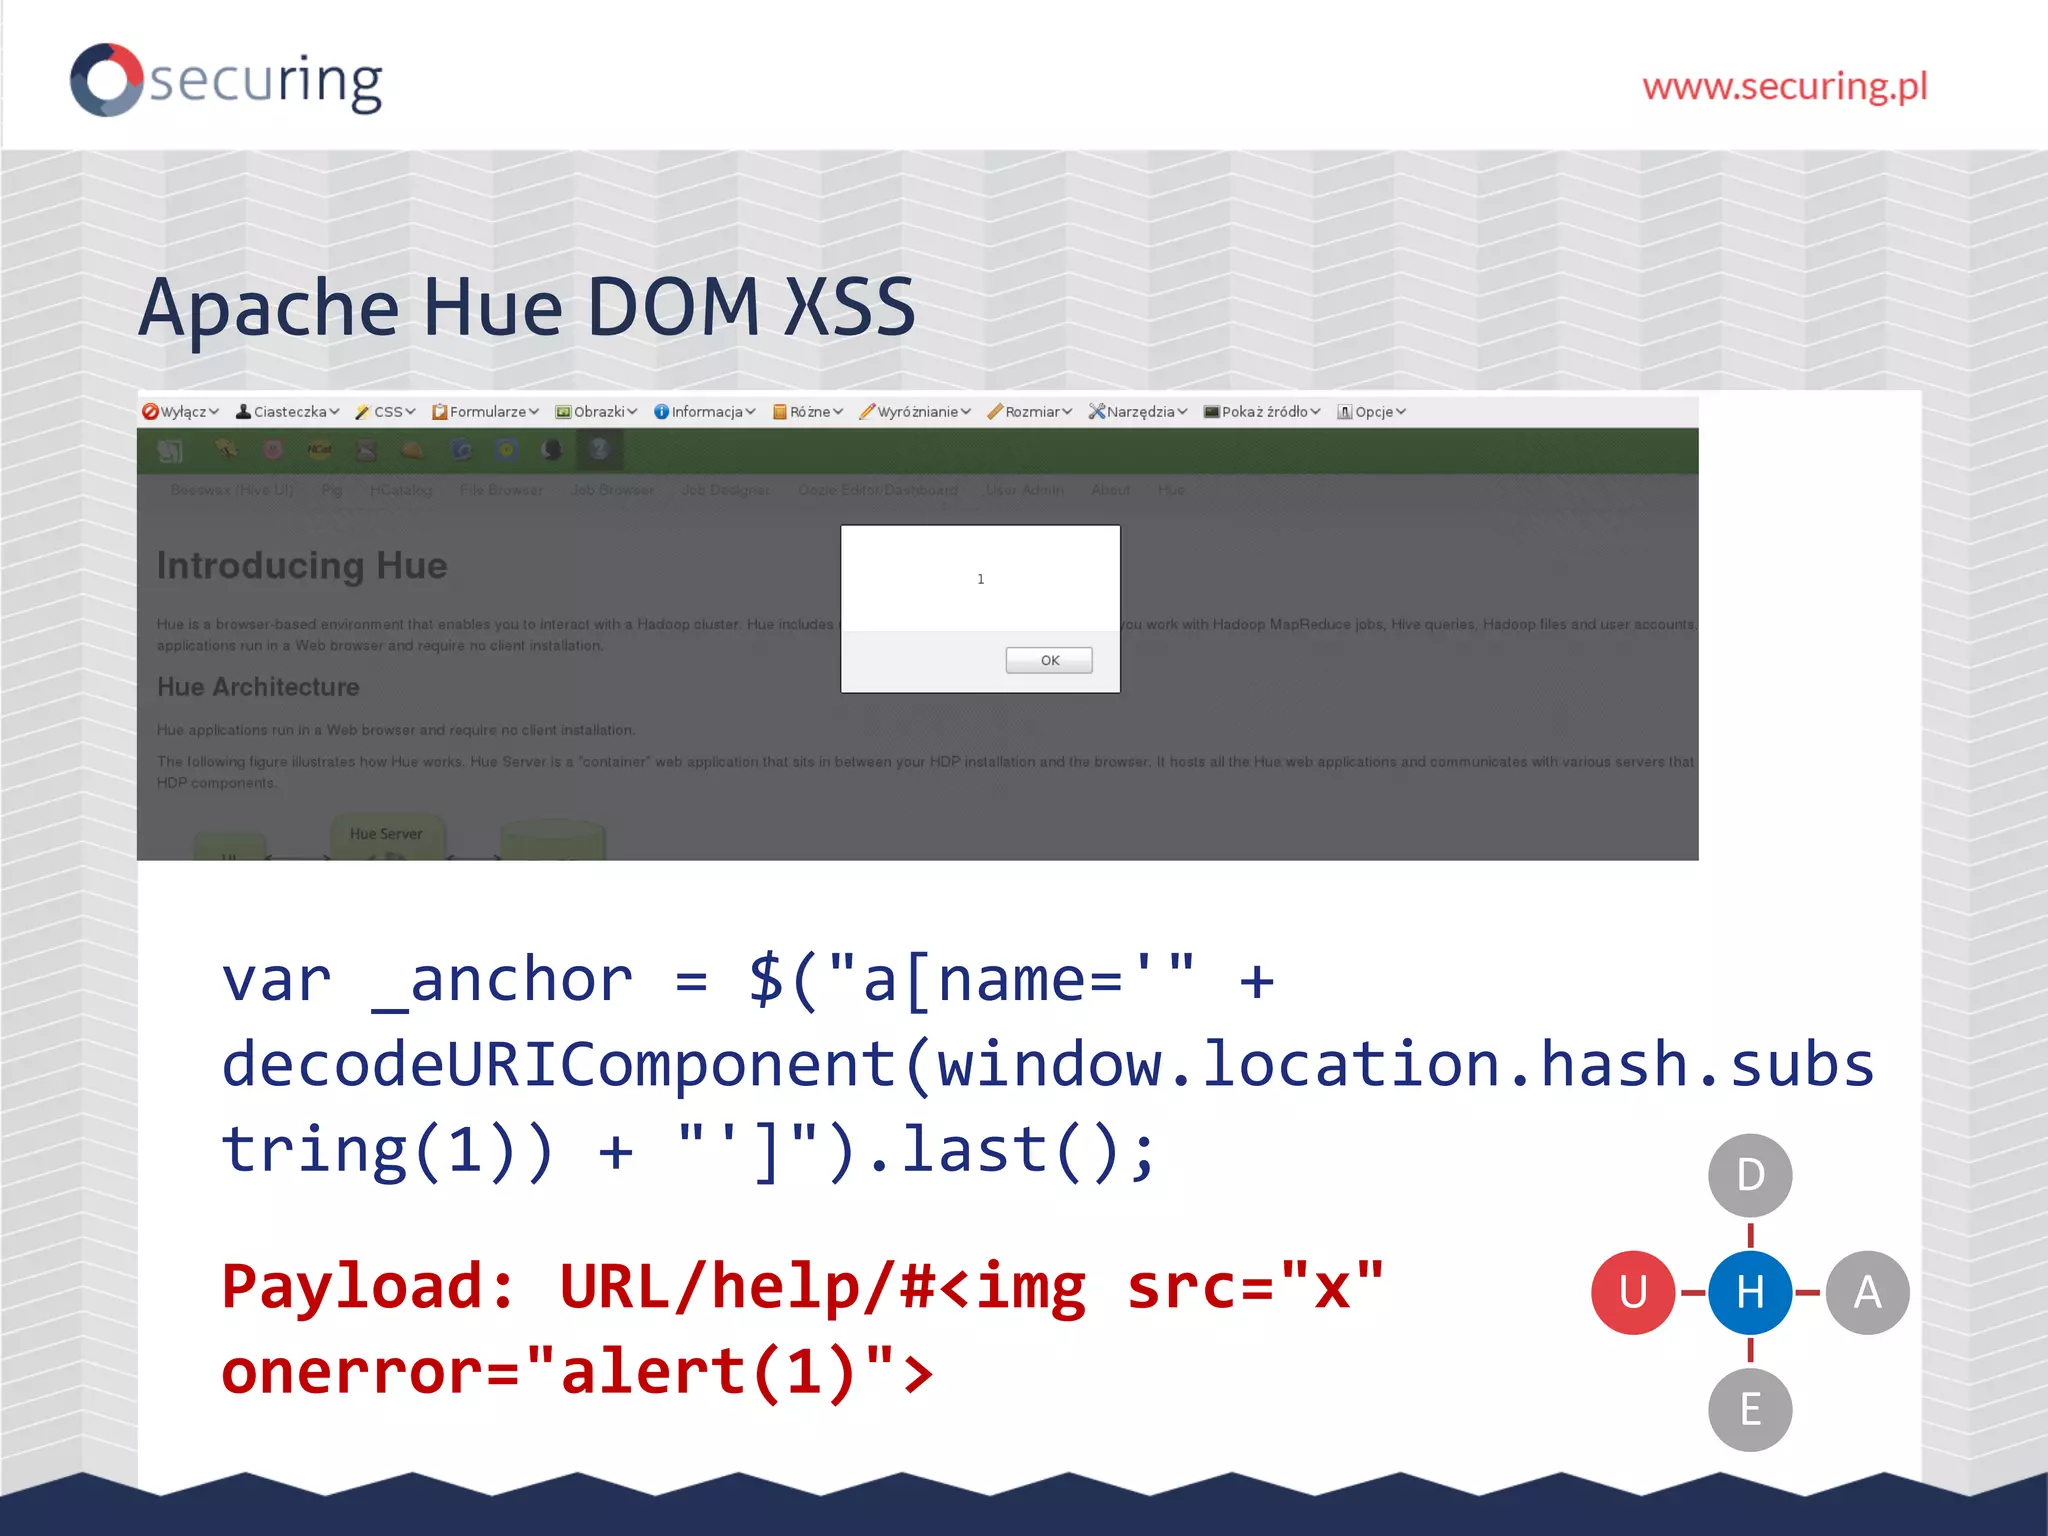Select the red U circle
The image size is (2048, 1536).
tap(1633, 1293)
